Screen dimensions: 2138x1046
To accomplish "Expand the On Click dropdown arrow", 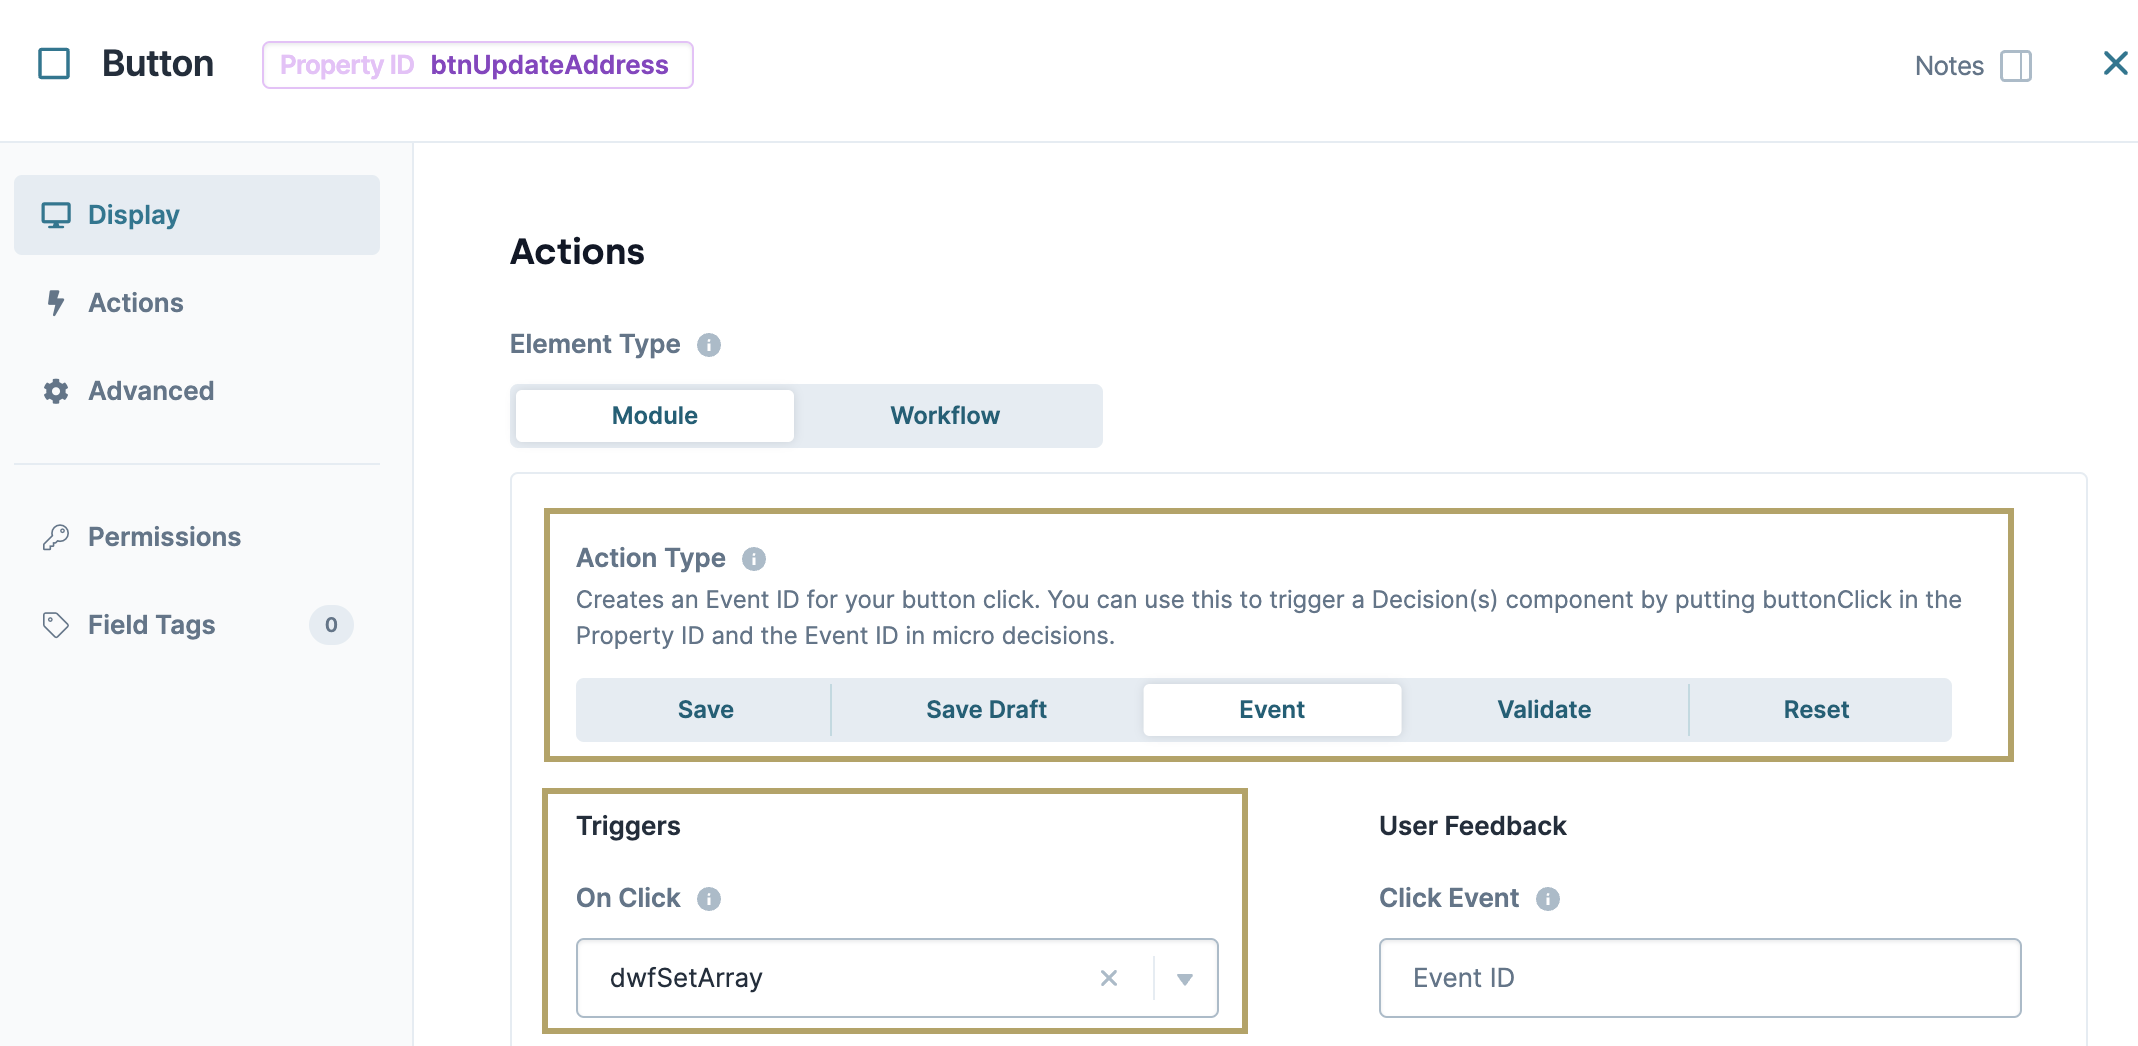I will coord(1185,979).
